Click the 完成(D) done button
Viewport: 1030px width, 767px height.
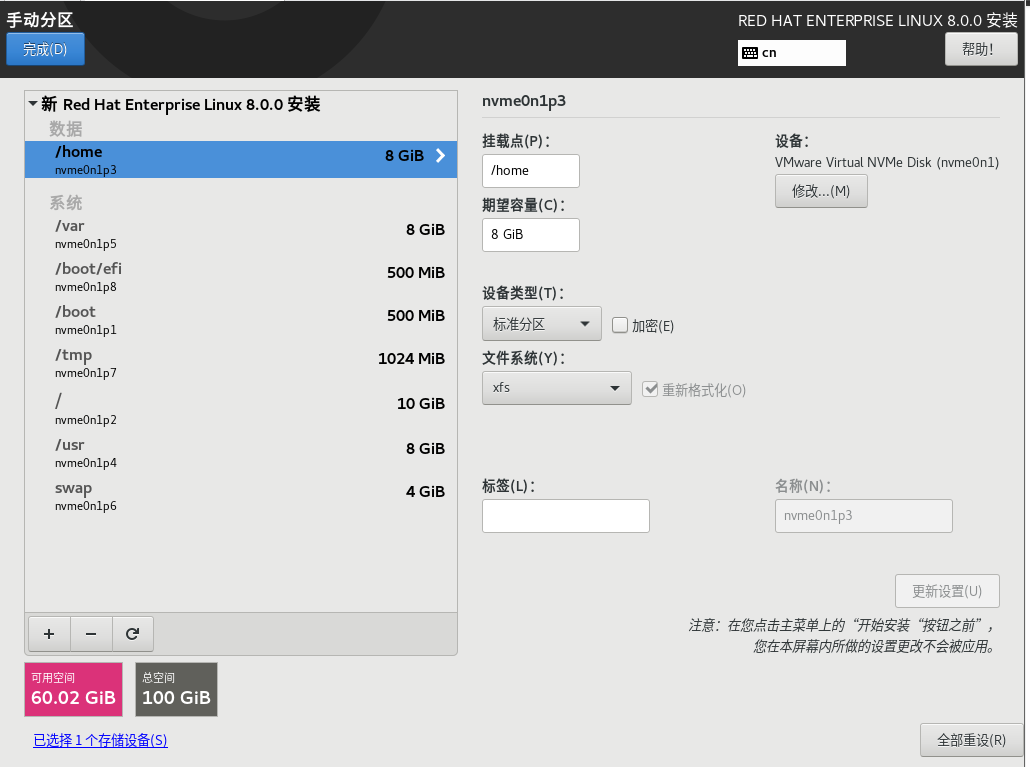45,49
